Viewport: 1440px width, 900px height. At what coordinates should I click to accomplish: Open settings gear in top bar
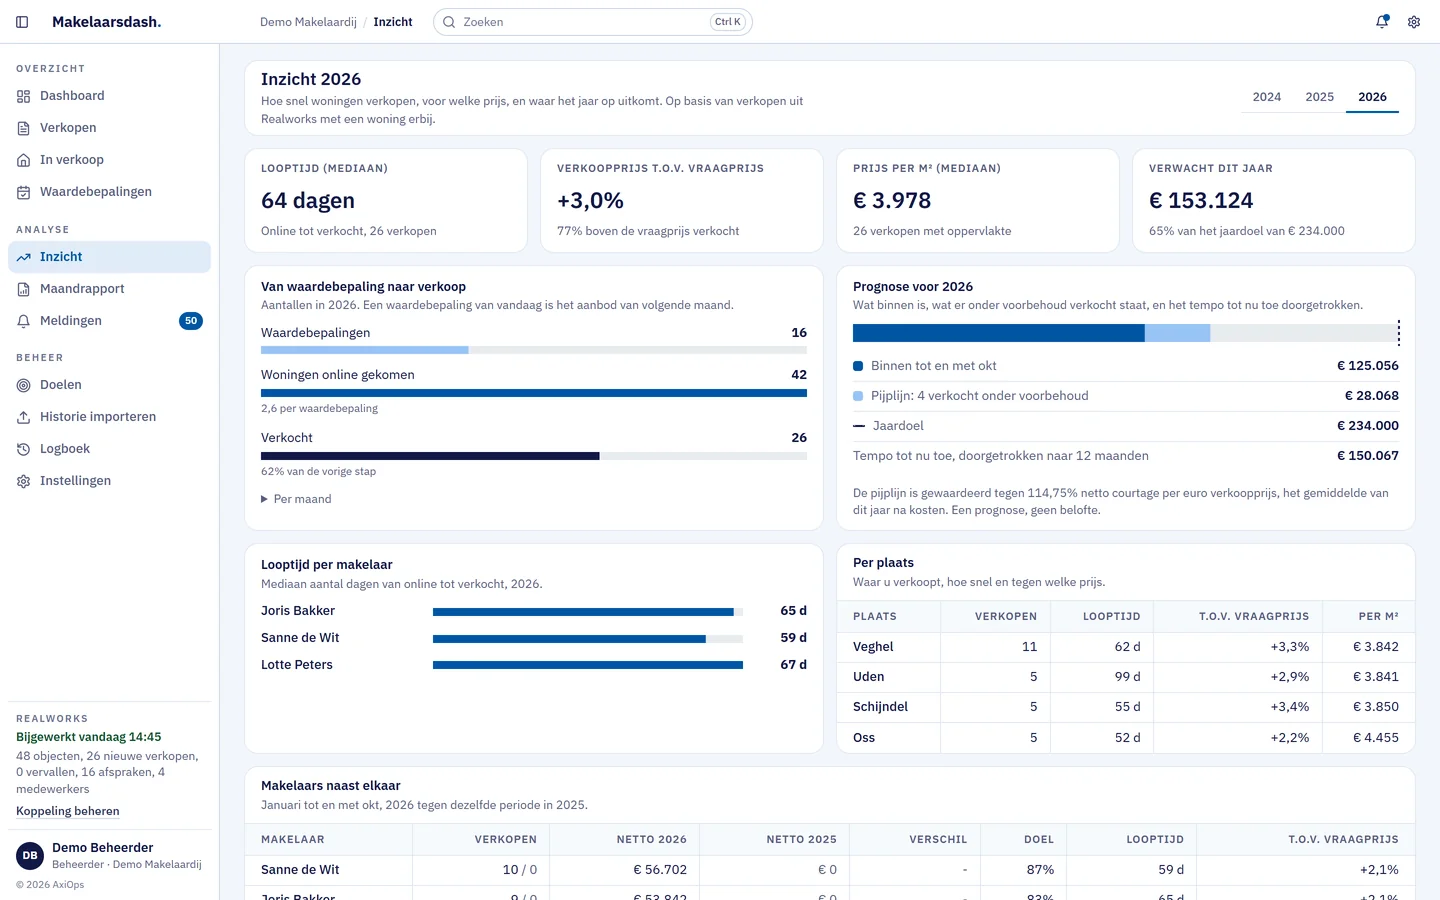pos(1414,22)
